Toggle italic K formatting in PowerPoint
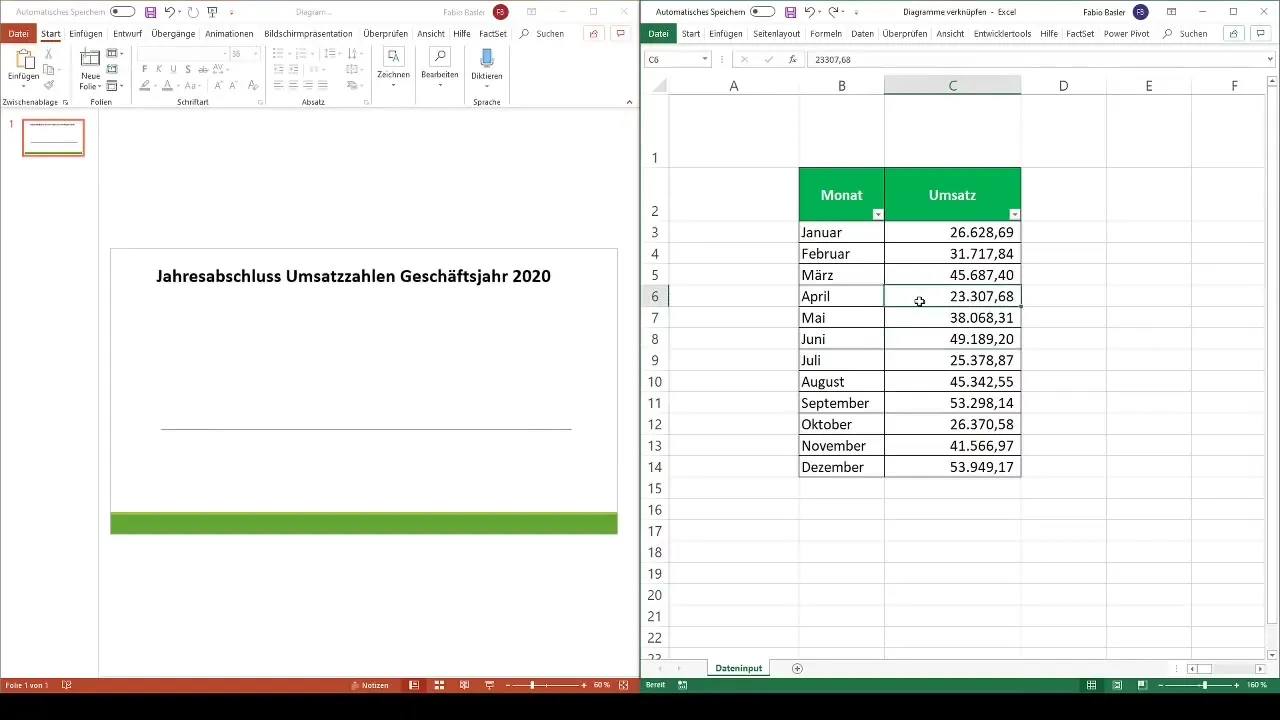The width and height of the screenshot is (1280, 720). pyautogui.click(x=159, y=70)
